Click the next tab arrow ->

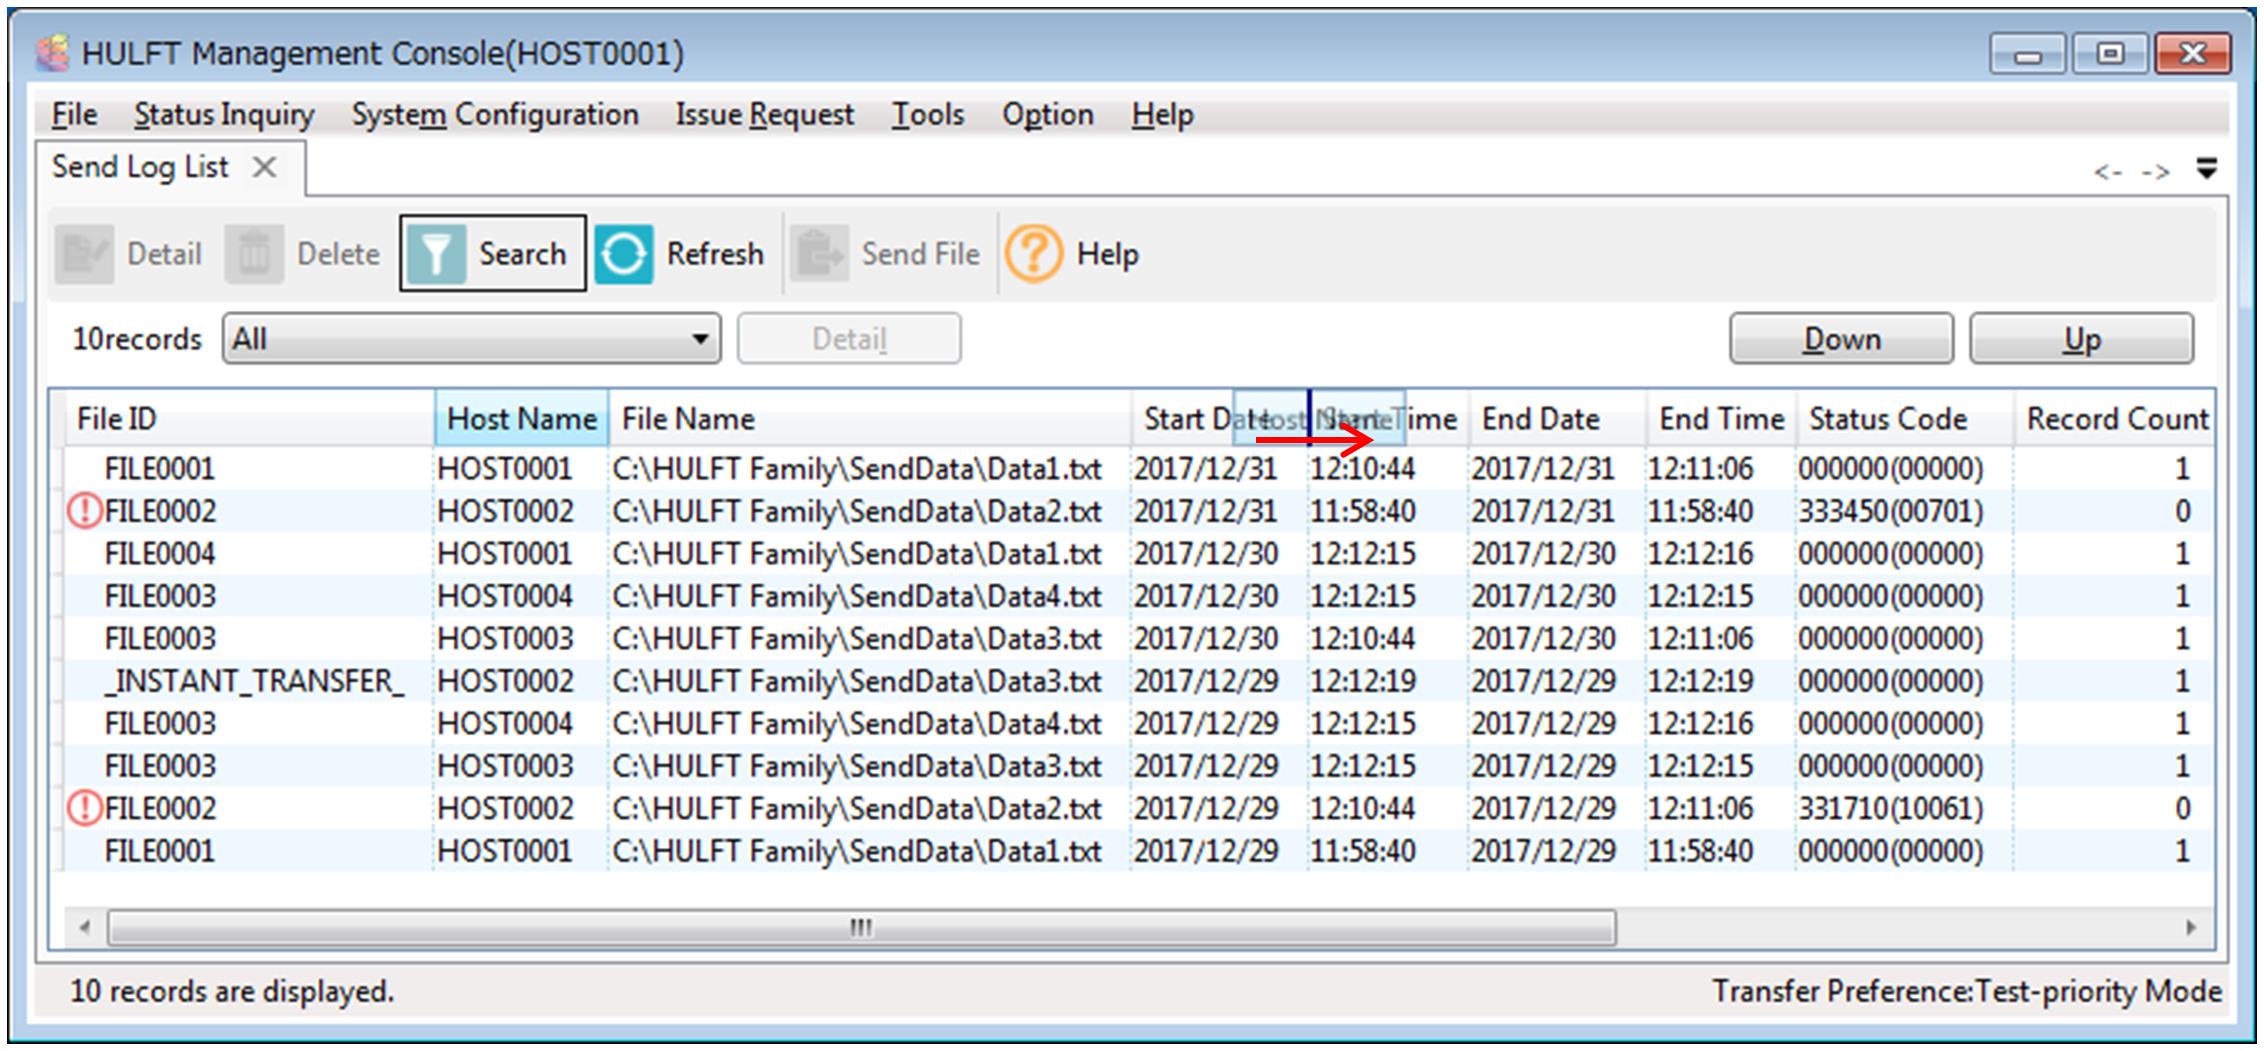[x=2156, y=172]
